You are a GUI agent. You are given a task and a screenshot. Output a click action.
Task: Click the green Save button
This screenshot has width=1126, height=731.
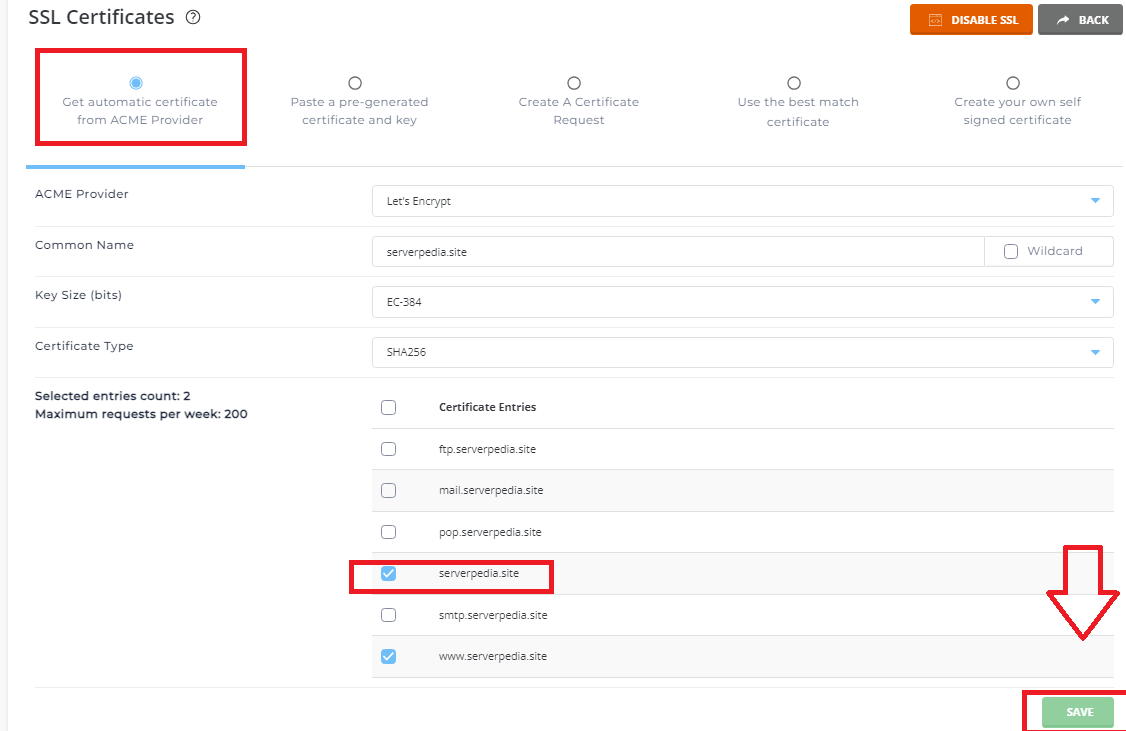pyautogui.click(x=1079, y=712)
